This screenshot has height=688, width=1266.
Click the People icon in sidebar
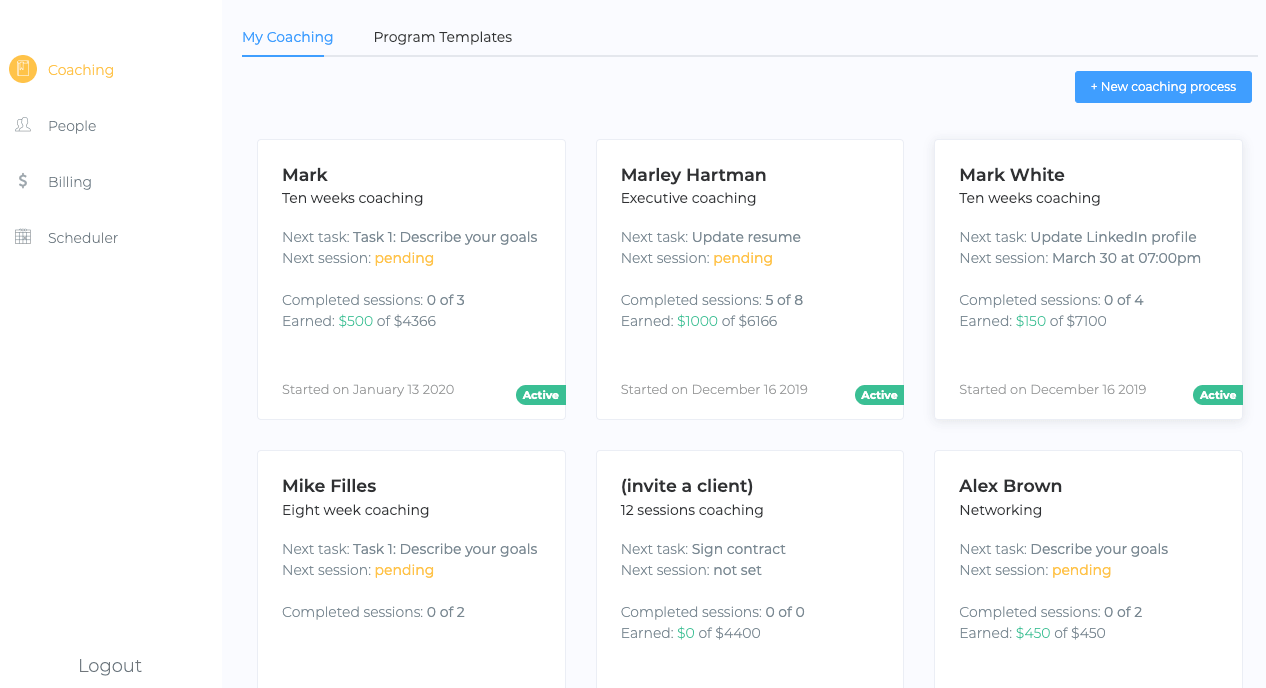coord(23,125)
